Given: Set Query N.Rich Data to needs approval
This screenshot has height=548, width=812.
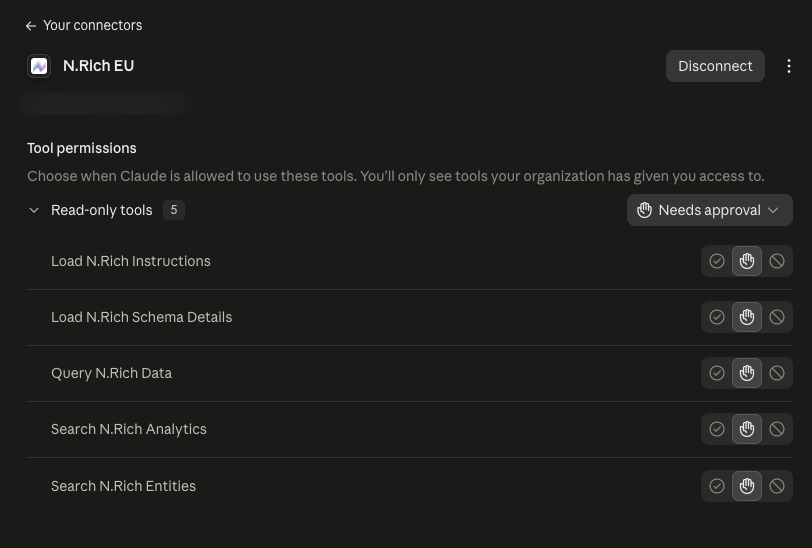Looking at the screenshot, I should click(x=747, y=373).
